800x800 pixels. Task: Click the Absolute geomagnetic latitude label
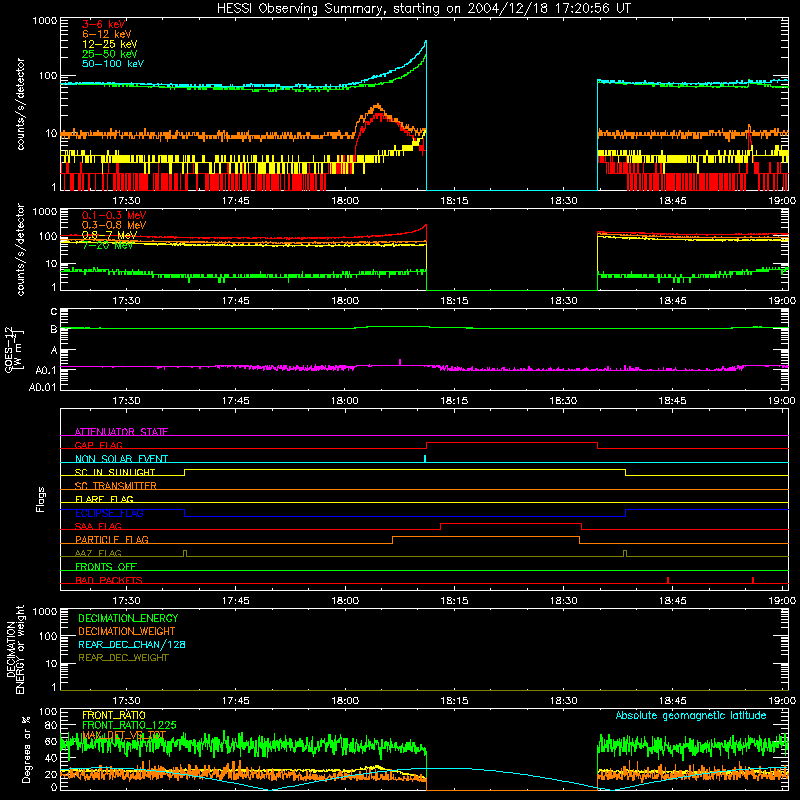coord(691,715)
